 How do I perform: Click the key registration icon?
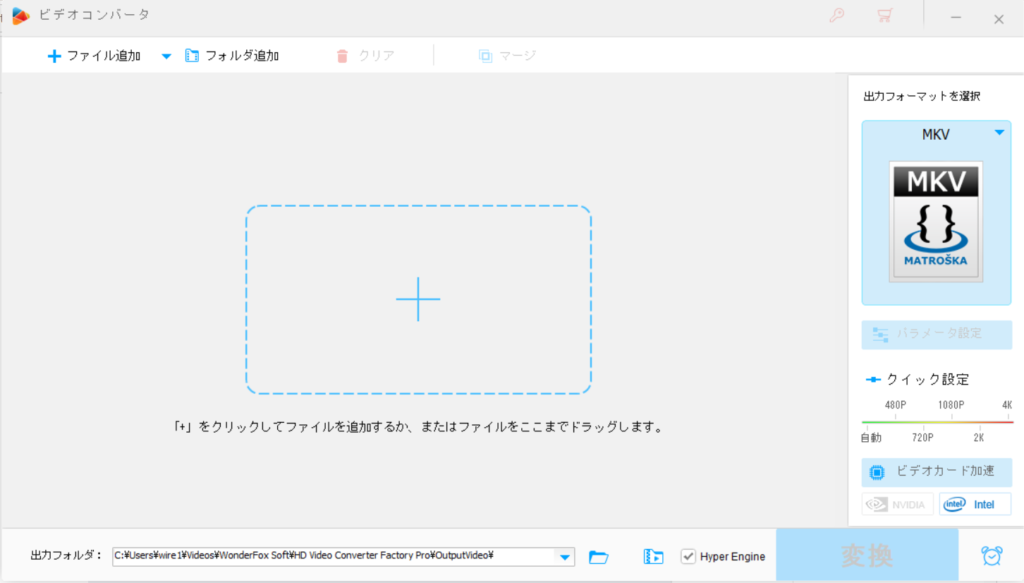coord(837,16)
